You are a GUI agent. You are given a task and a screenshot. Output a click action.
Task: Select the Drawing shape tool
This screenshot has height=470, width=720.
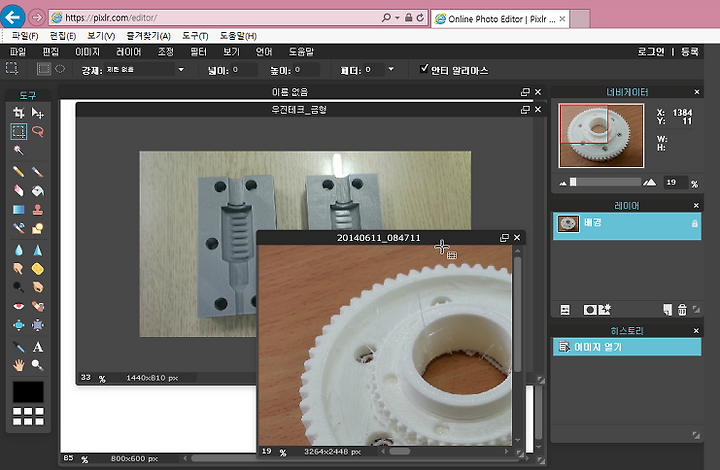click(38, 228)
